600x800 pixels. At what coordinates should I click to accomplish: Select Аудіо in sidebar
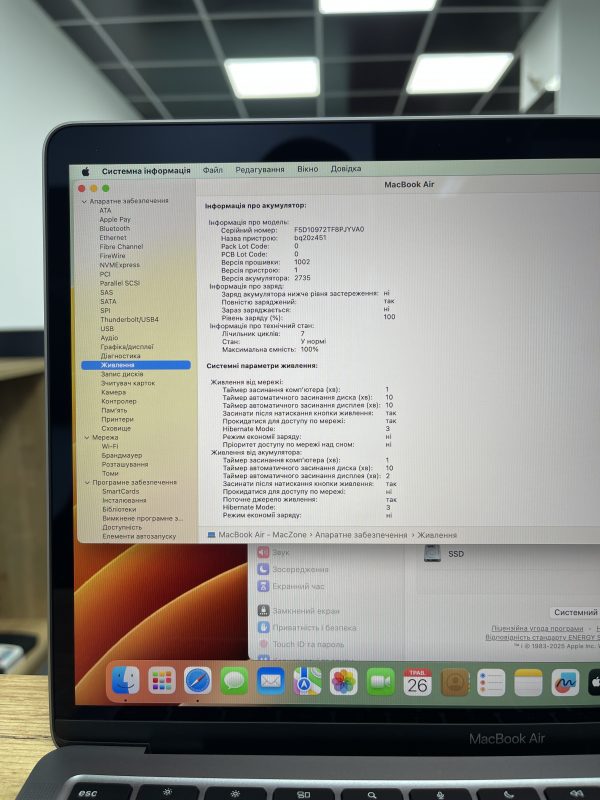(x=109, y=338)
